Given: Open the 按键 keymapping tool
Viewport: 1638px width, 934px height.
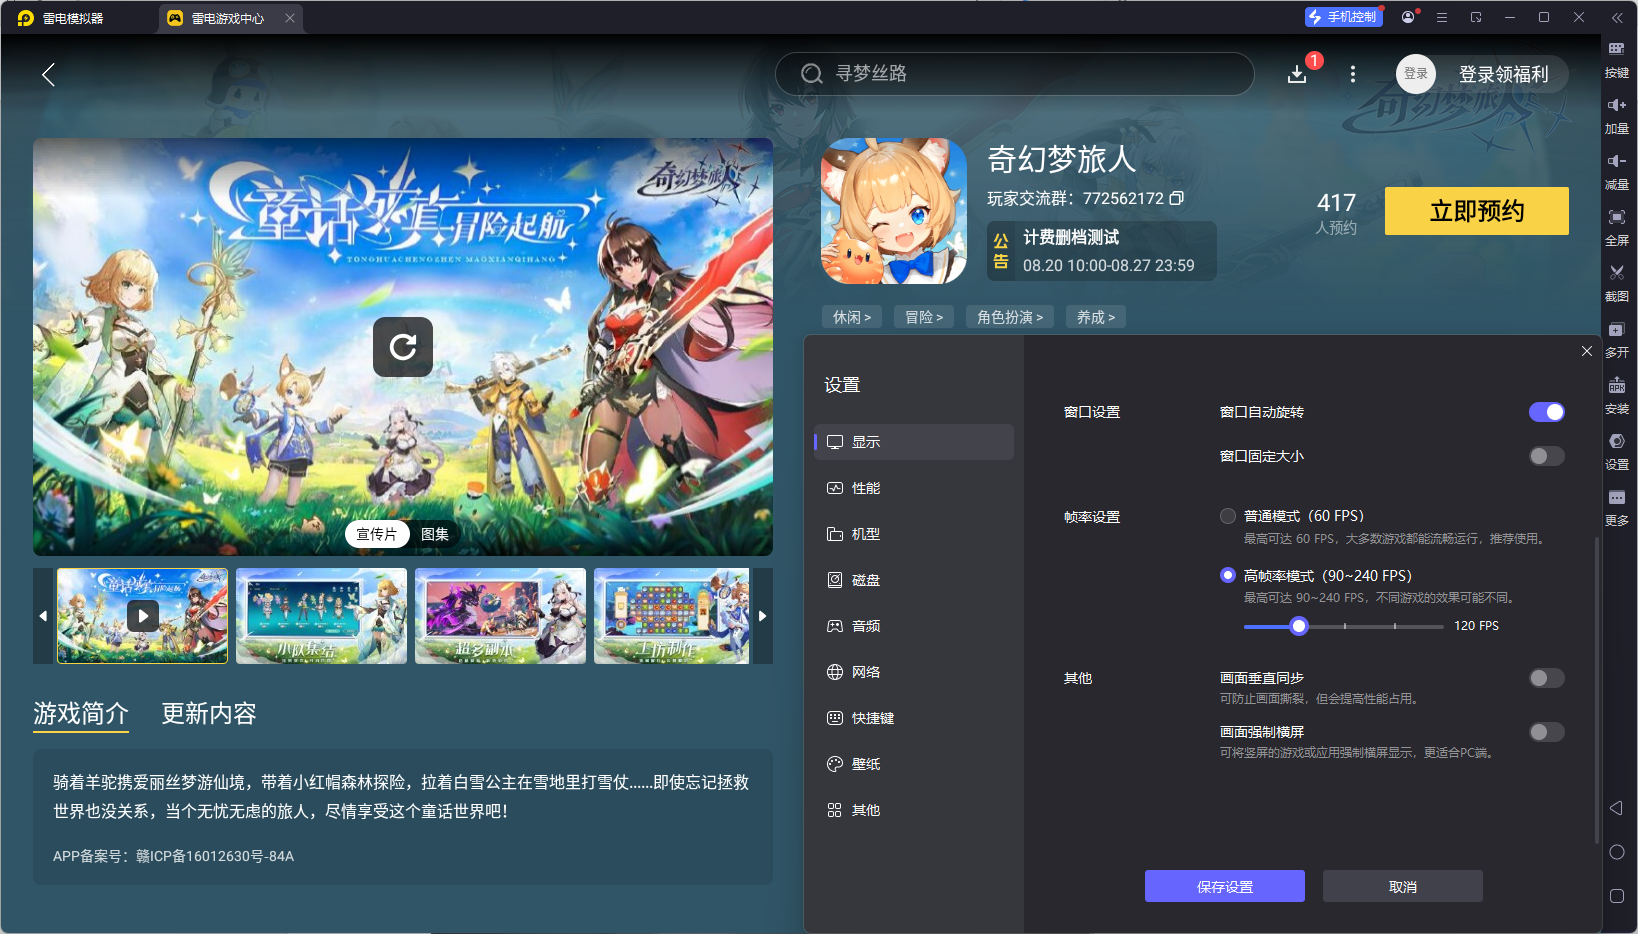Looking at the screenshot, I should (1617, 59).
